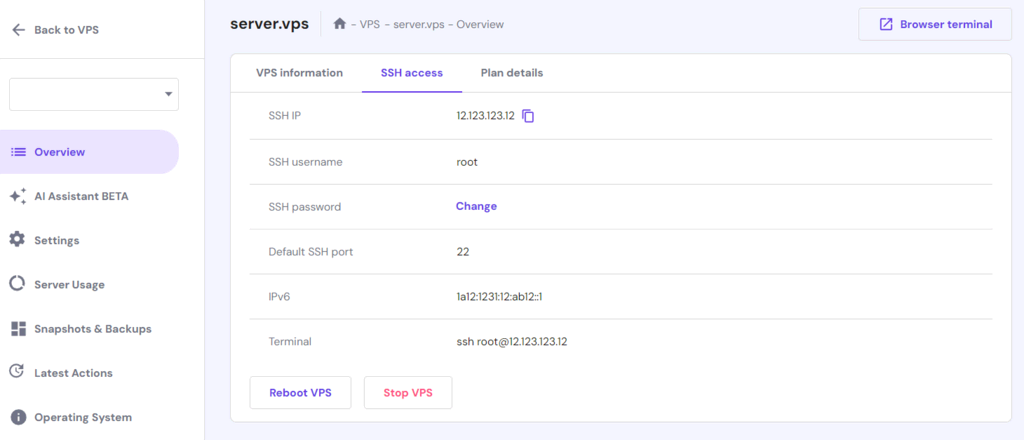The width and height of the screenshot is (1024, 440).
Task: Select the SSH access tab
Action: (412, 73)
